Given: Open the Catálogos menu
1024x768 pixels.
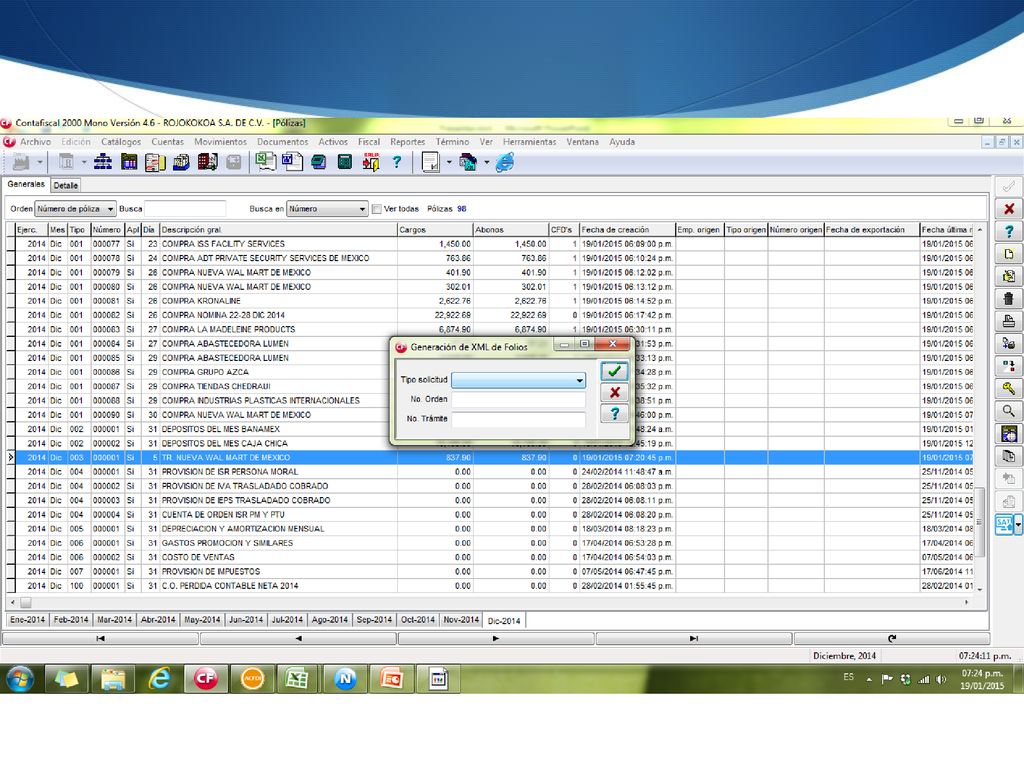Looking at the screenshot, I should tap(121, 142).
